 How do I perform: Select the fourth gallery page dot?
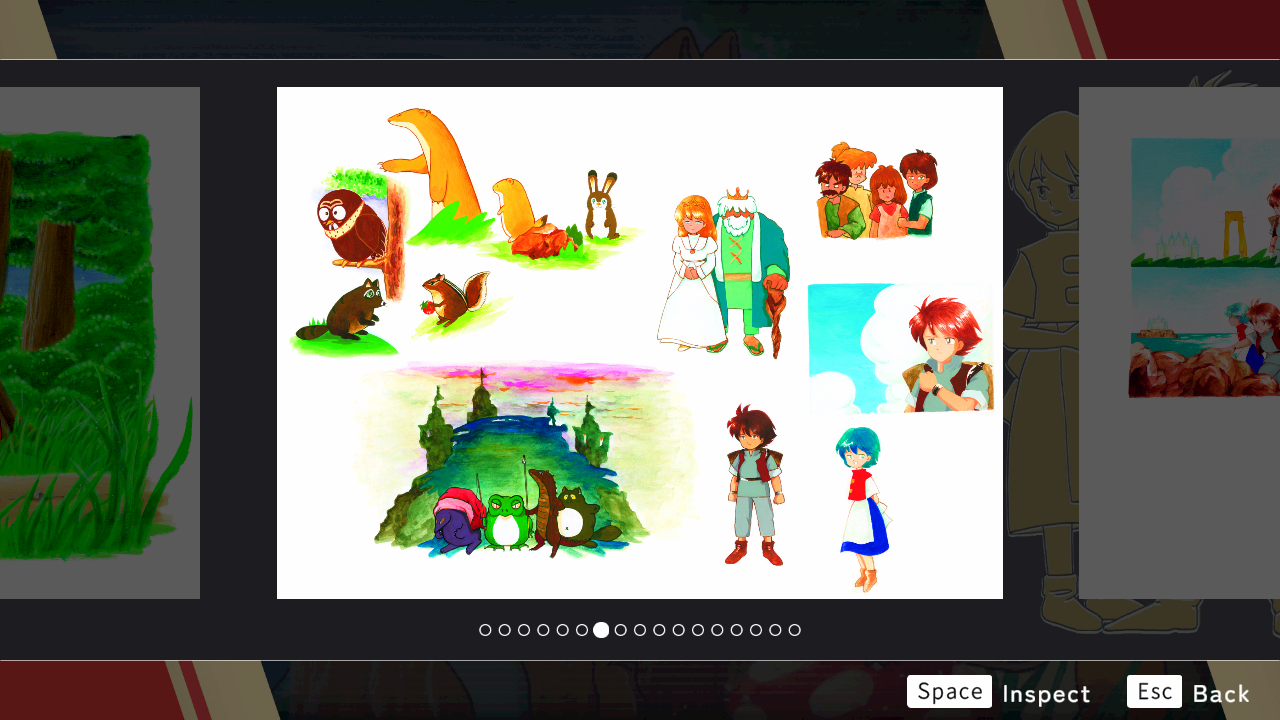543,630
